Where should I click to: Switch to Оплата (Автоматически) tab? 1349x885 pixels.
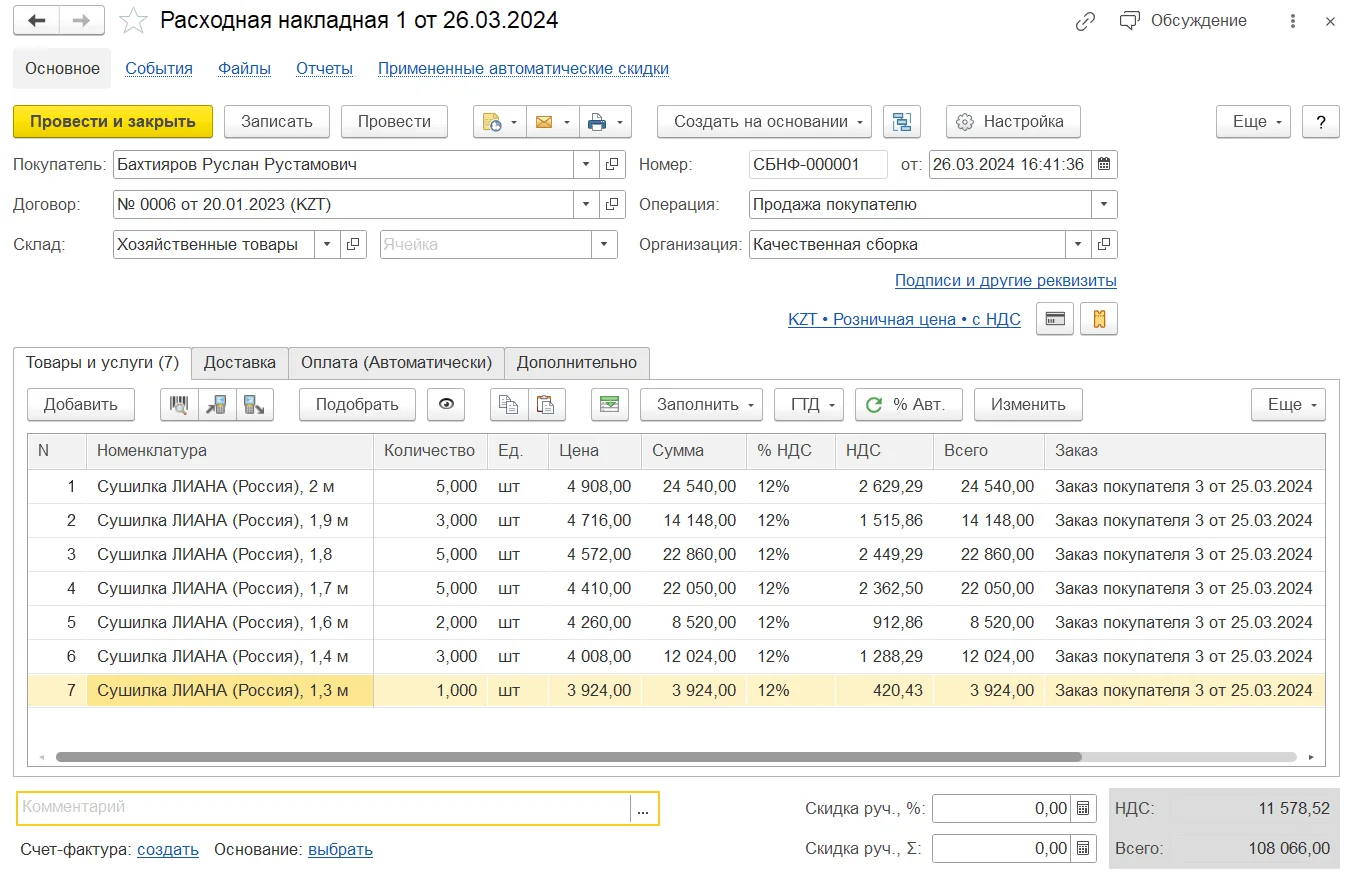pos(397,363)
